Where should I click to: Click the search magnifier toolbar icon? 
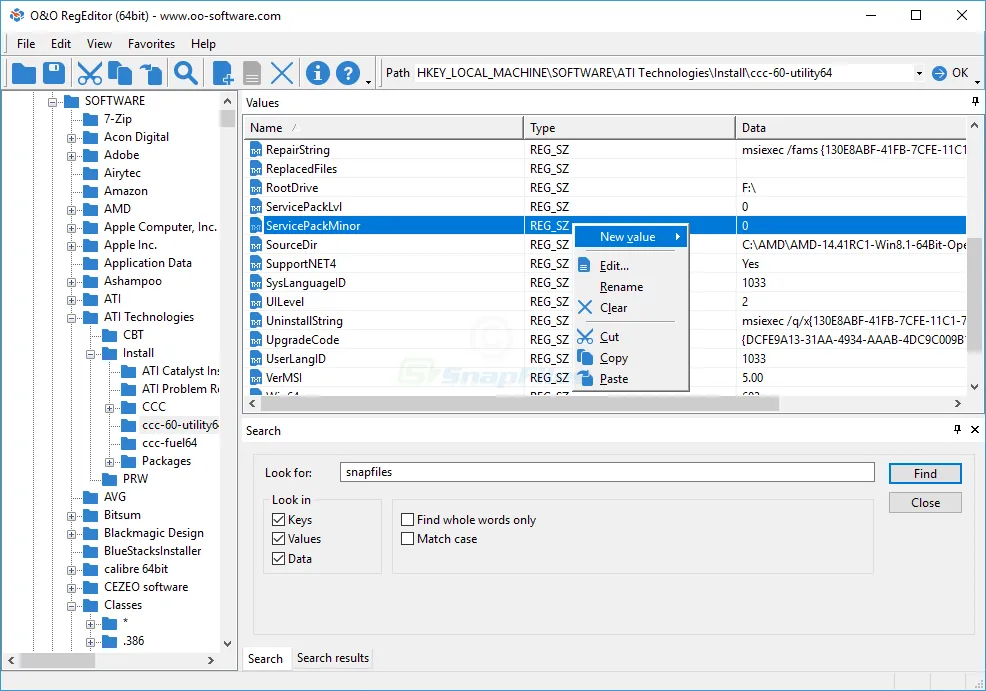(x=186, y=74)
